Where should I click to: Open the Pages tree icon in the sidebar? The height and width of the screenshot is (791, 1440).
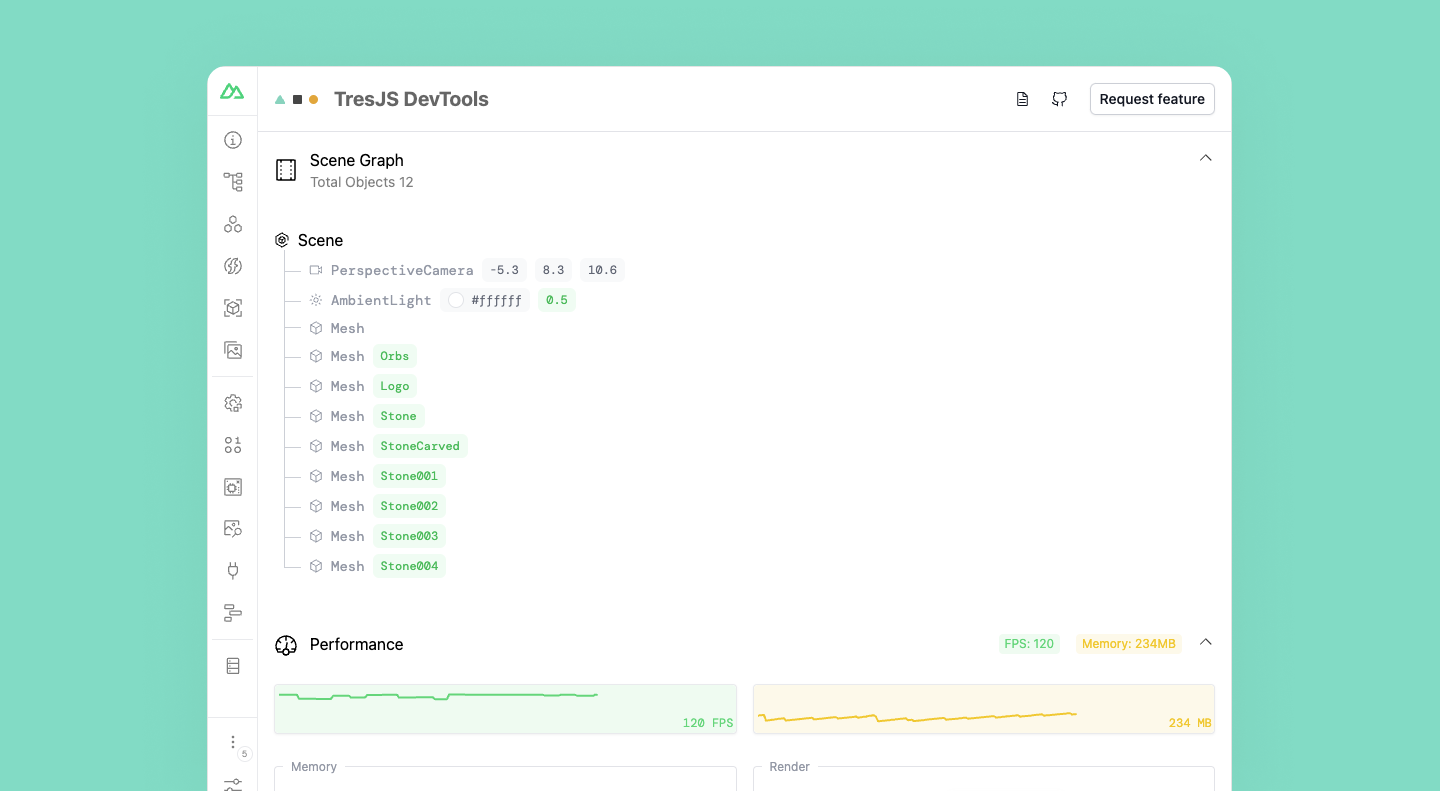coord(233,182)
